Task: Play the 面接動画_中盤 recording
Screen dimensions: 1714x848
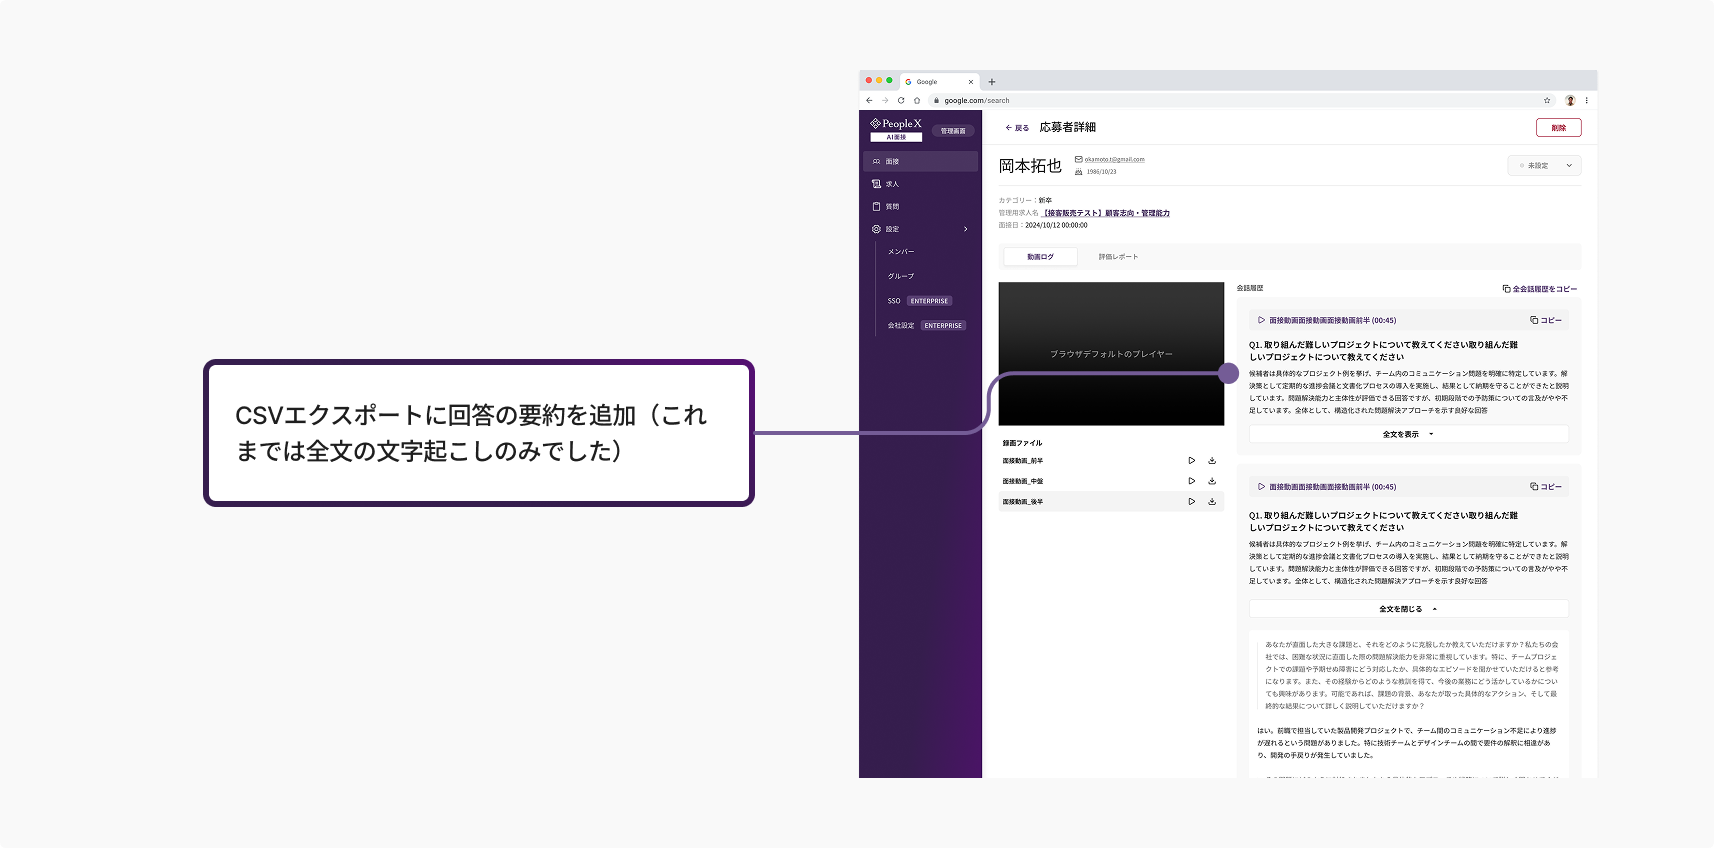Action: (1191, 481)
